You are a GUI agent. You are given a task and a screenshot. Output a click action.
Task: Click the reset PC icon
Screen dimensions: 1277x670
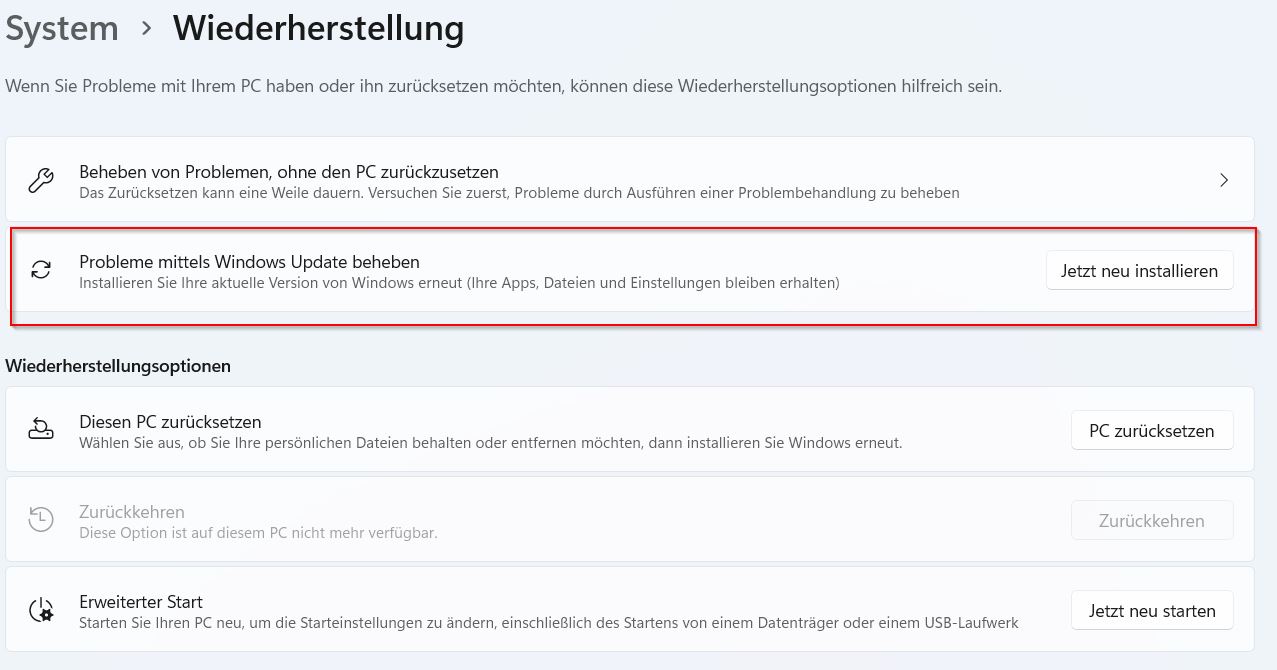pos(41,430)
